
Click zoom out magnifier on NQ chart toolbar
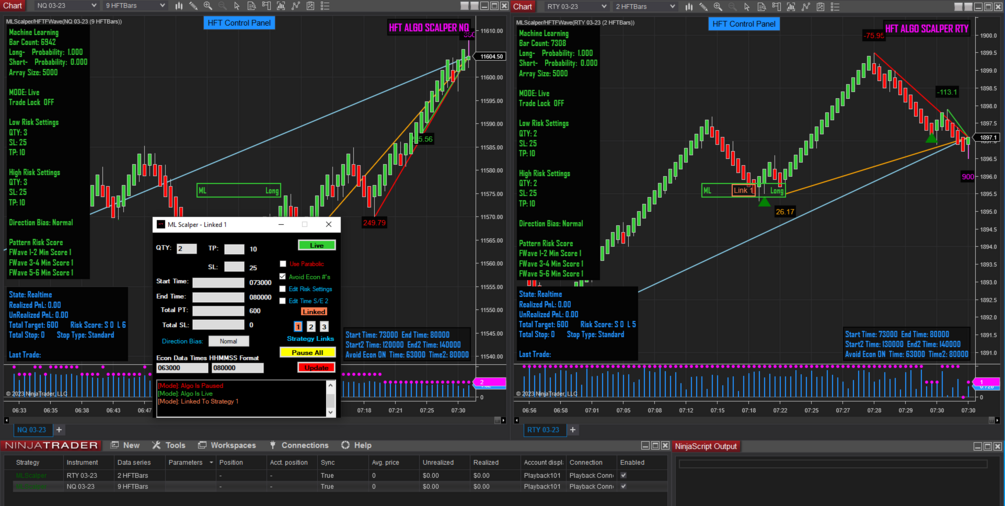tap(222, 6)
